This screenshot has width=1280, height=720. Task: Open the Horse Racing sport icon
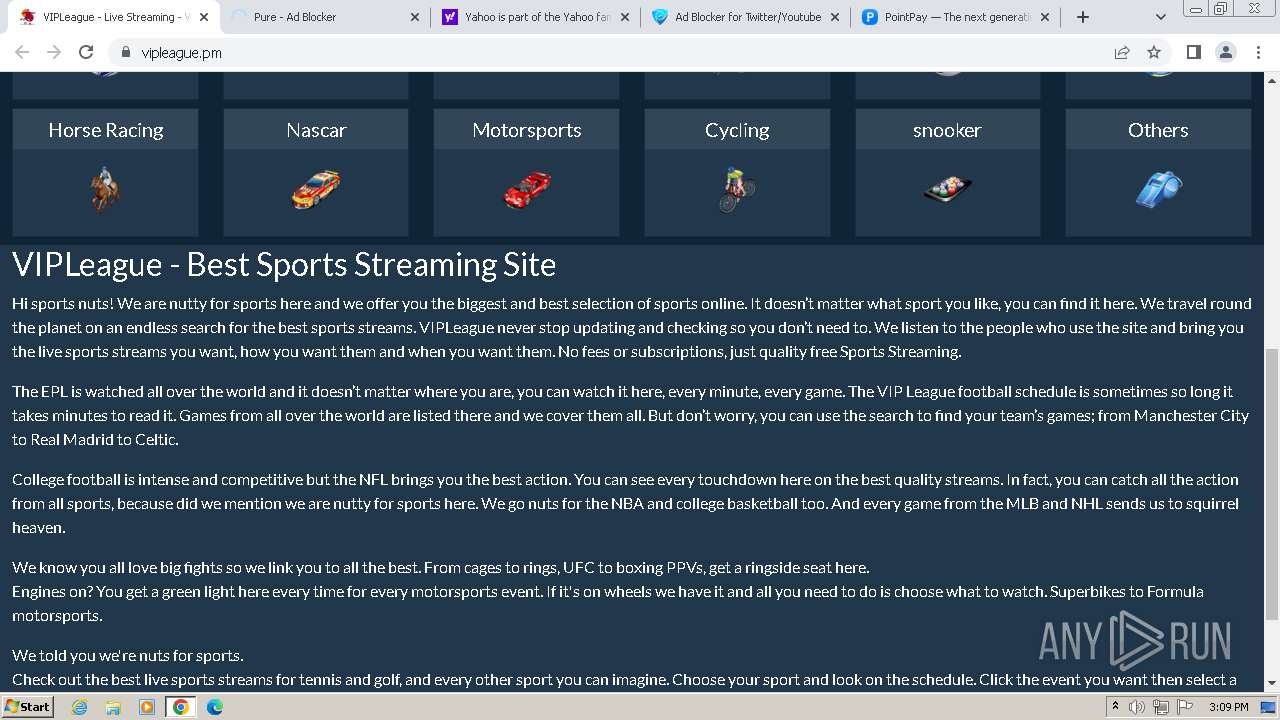(105, 190)
